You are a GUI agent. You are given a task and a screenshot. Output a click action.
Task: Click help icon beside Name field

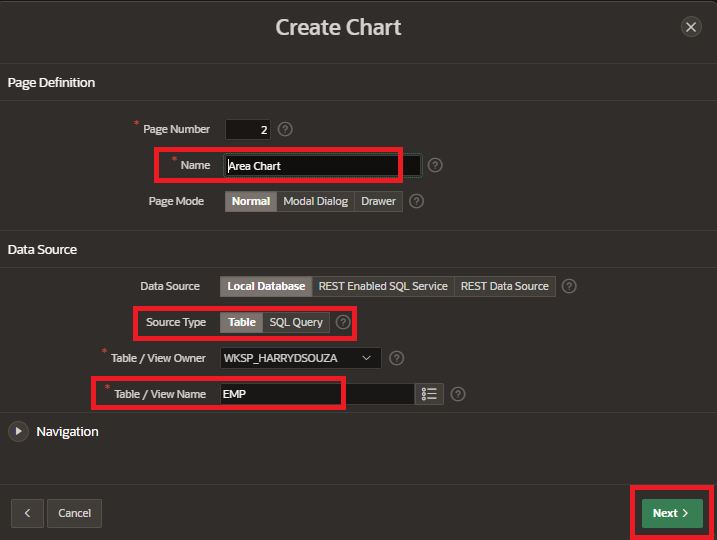435,166
